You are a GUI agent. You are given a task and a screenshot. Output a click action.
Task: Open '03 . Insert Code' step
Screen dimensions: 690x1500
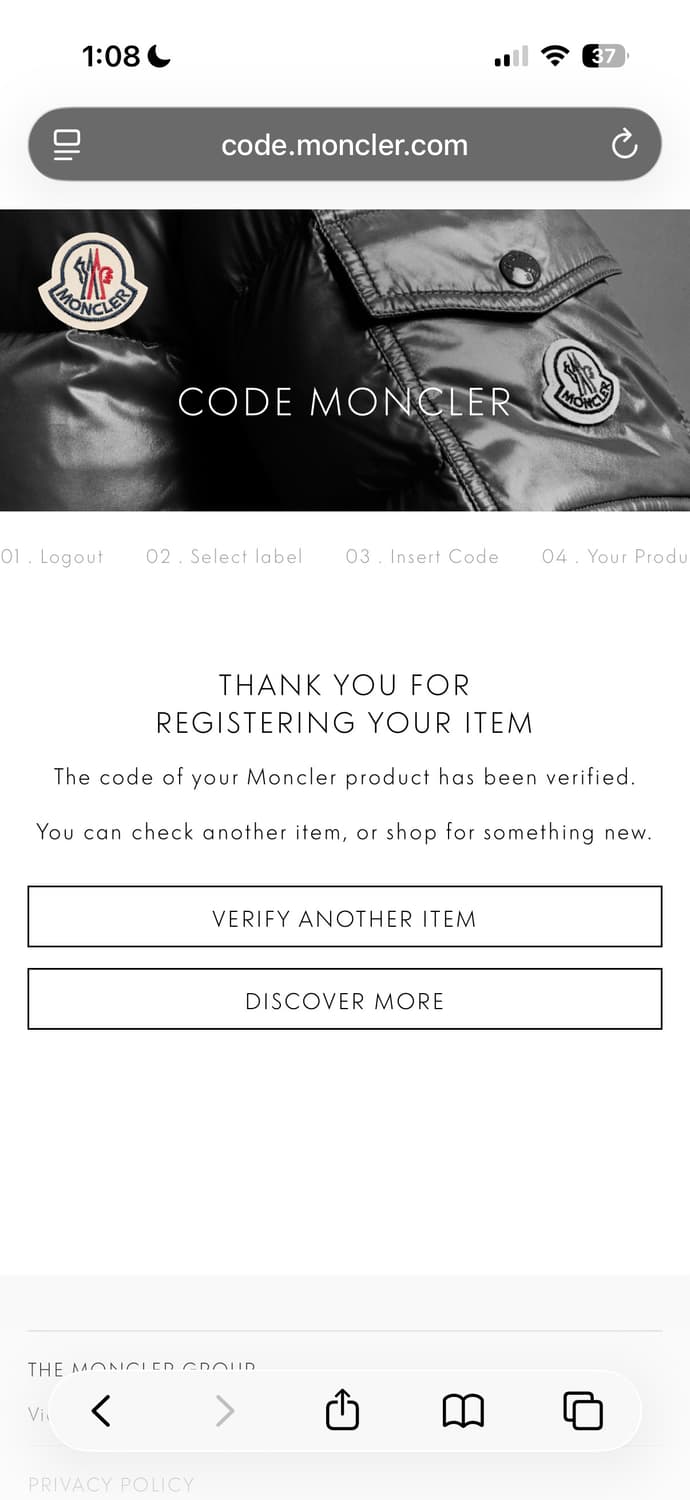[x=422, y=557]
